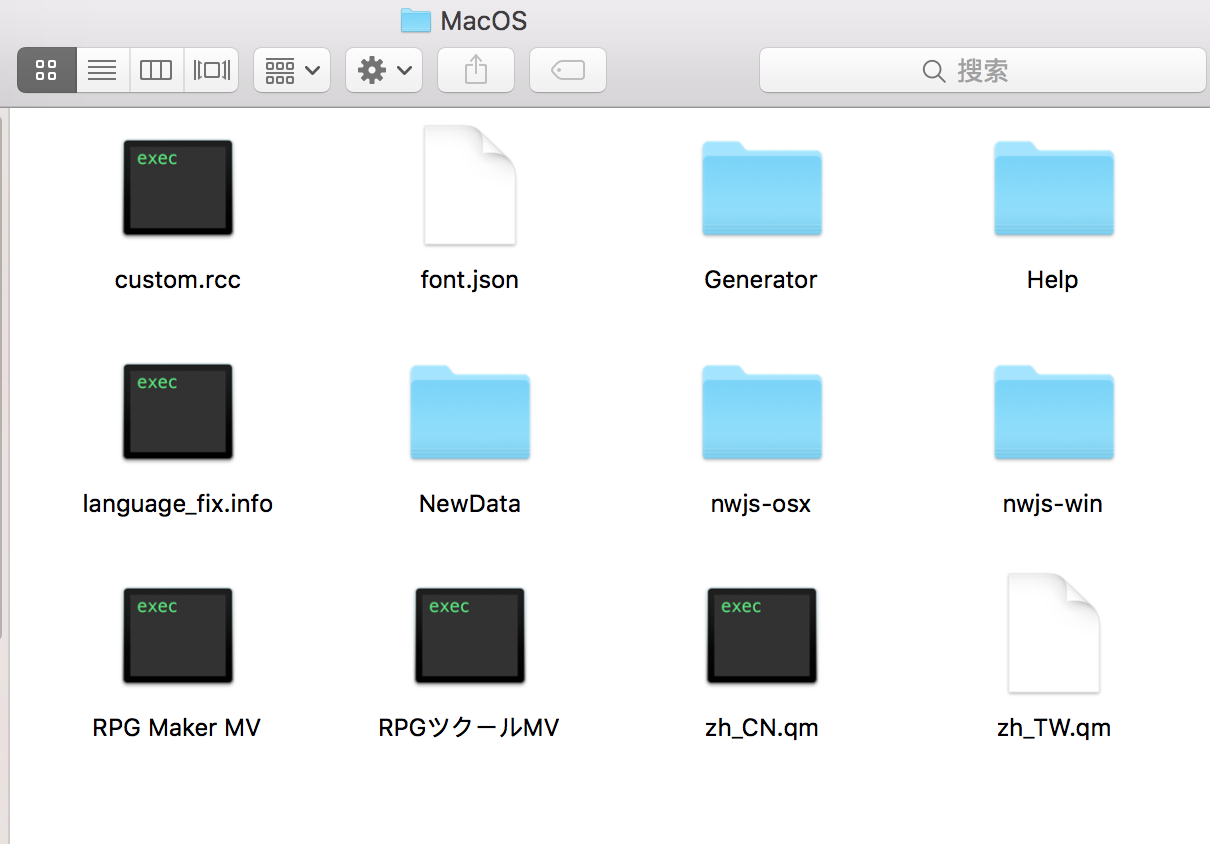1210x844 pixels.
Task: Click the "Help" folder name
Action: tap(1053, 280)
